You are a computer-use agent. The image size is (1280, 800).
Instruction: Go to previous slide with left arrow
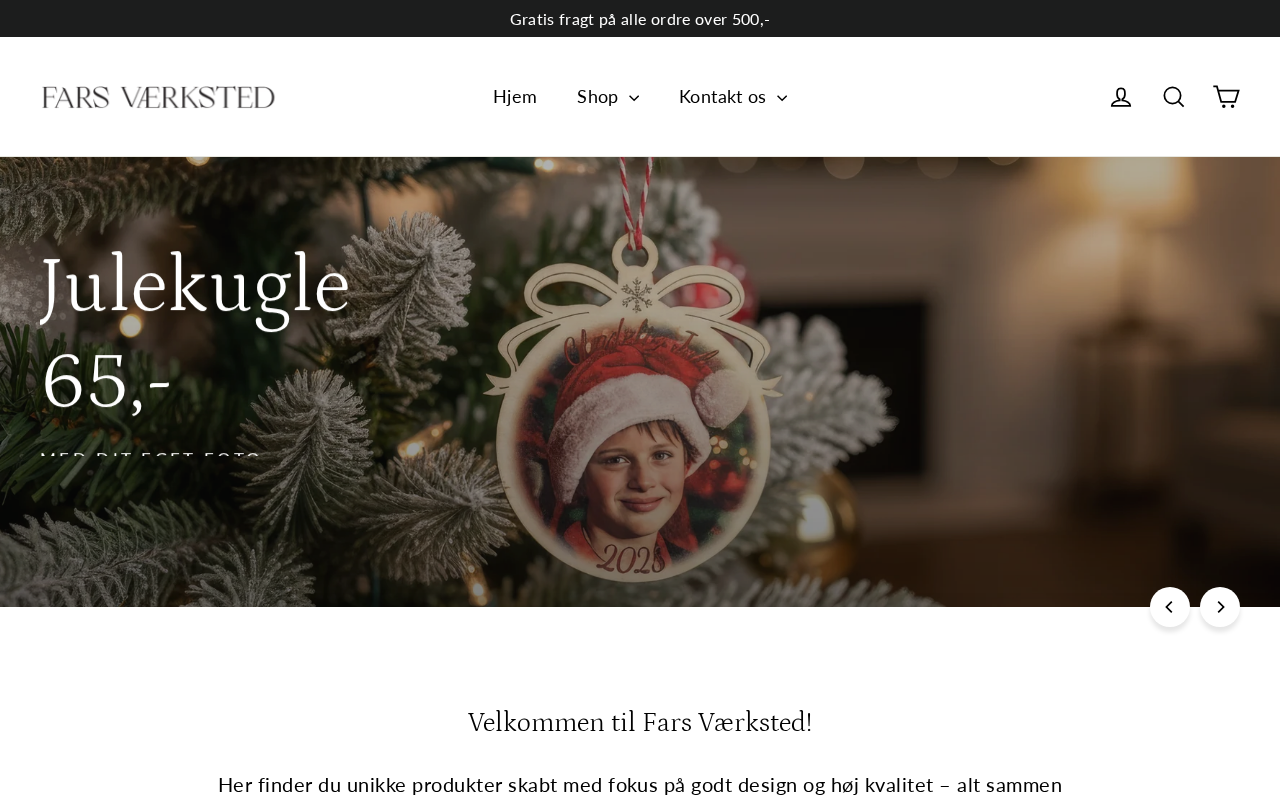(1170, 607)
